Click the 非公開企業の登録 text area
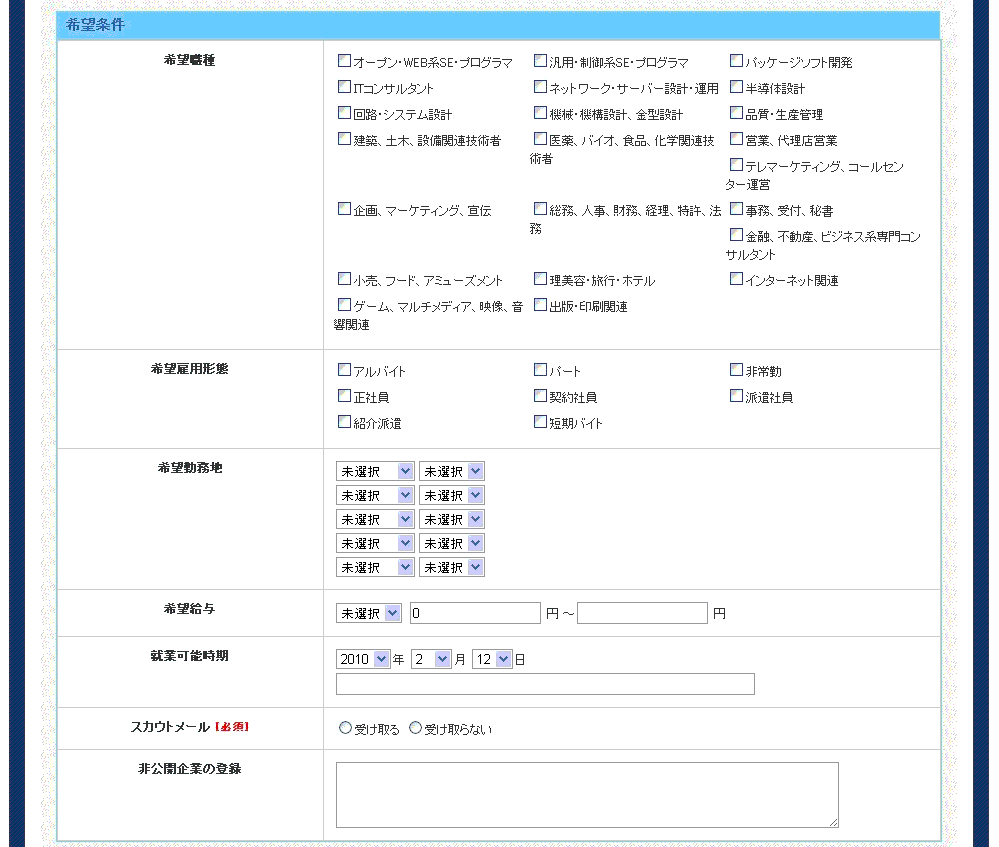The width and height of the screenshot is (999, 847). (587, 795)
